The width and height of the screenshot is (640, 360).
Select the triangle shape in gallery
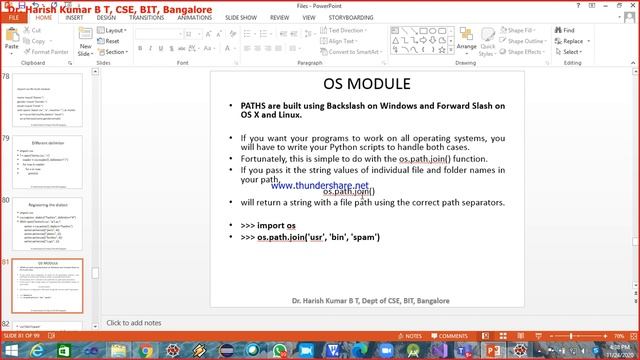coord(396,40)
